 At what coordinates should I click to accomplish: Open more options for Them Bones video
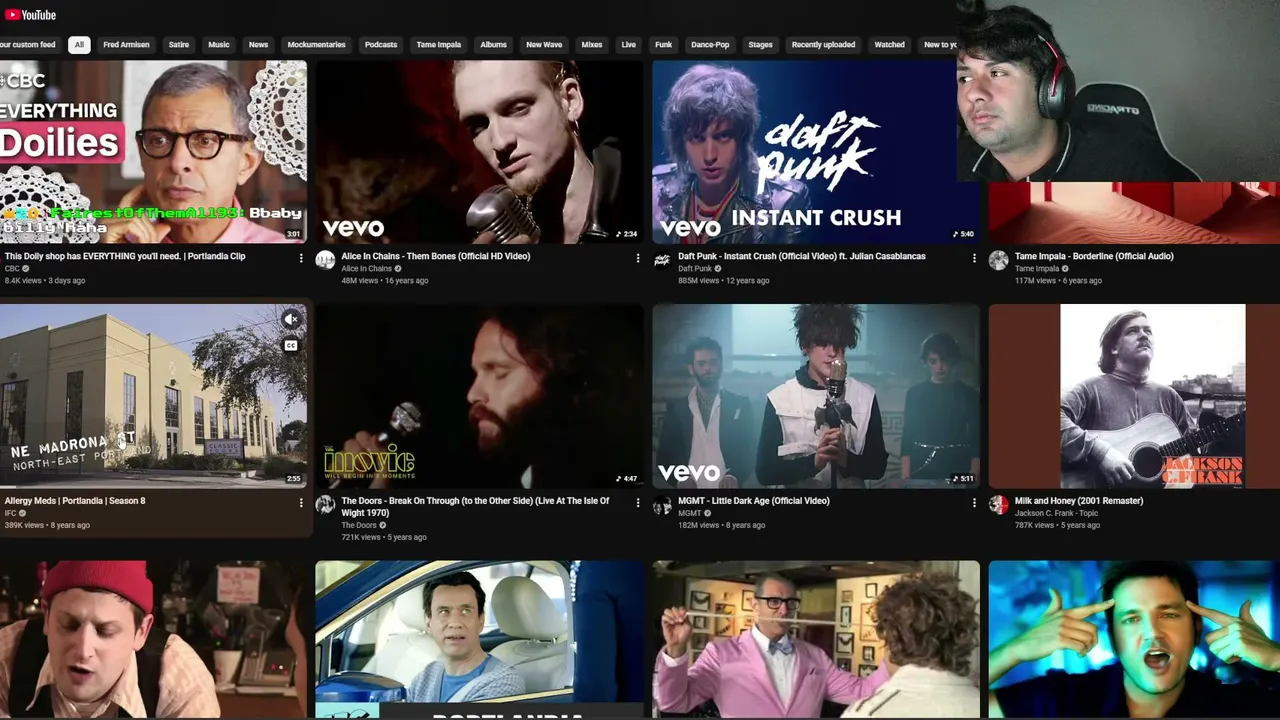(x=638, y=258)
